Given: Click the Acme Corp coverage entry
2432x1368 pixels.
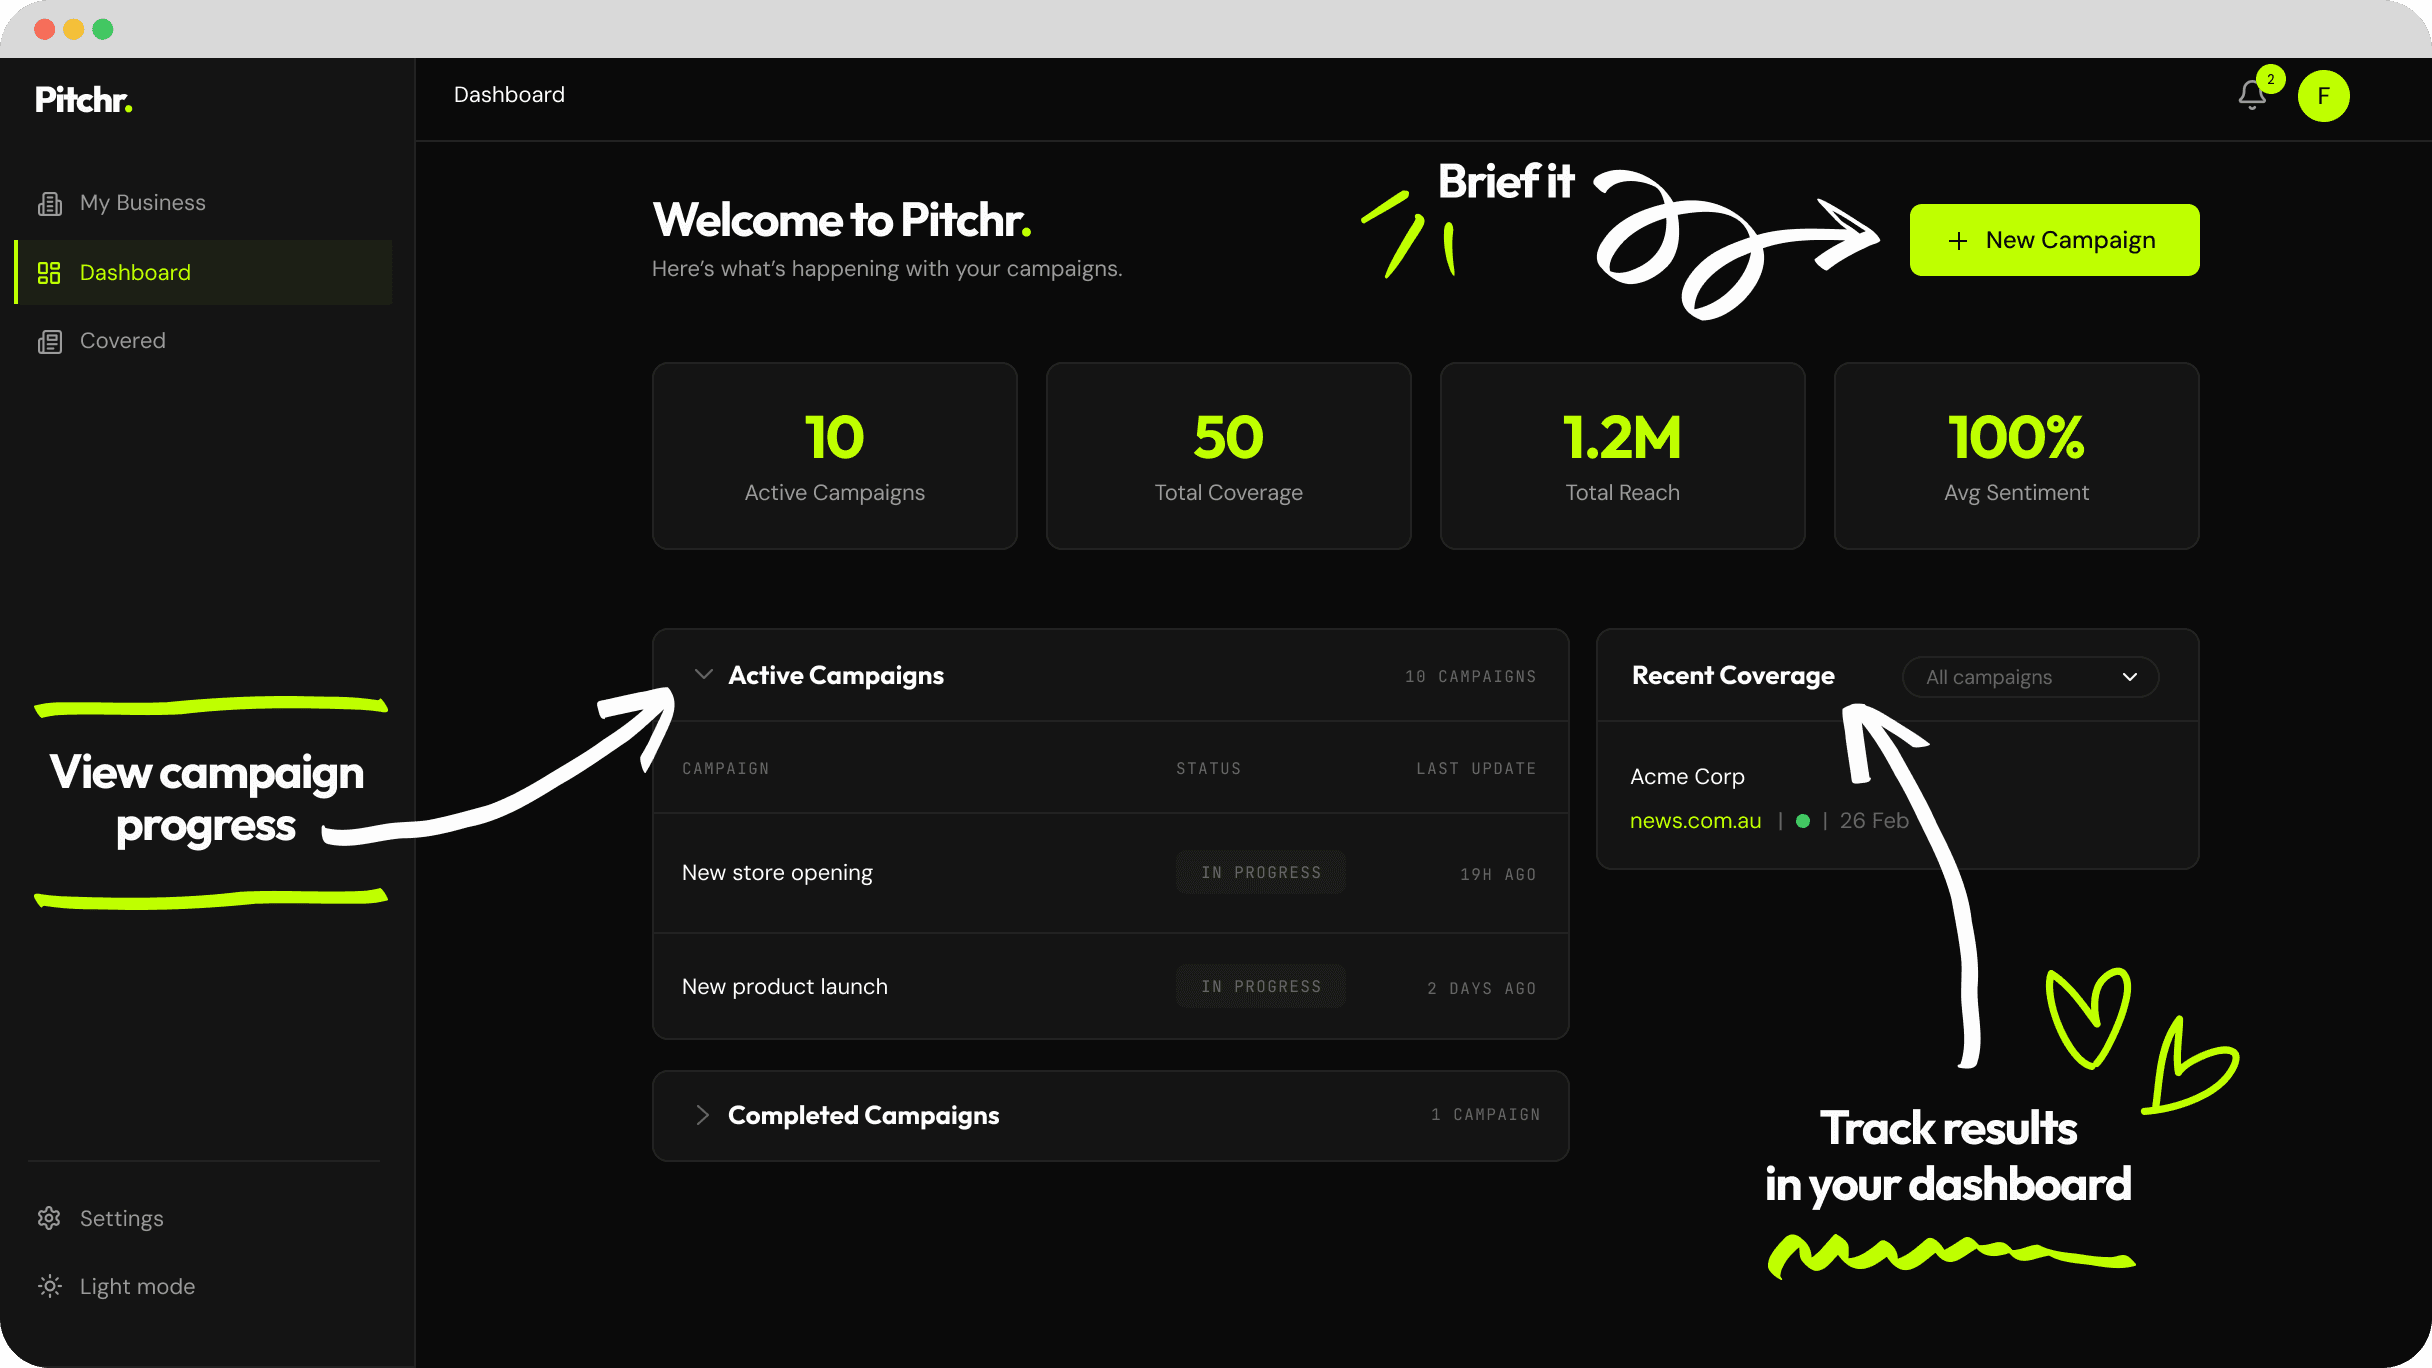Looking at the screenshot, I should [1687, 777].
